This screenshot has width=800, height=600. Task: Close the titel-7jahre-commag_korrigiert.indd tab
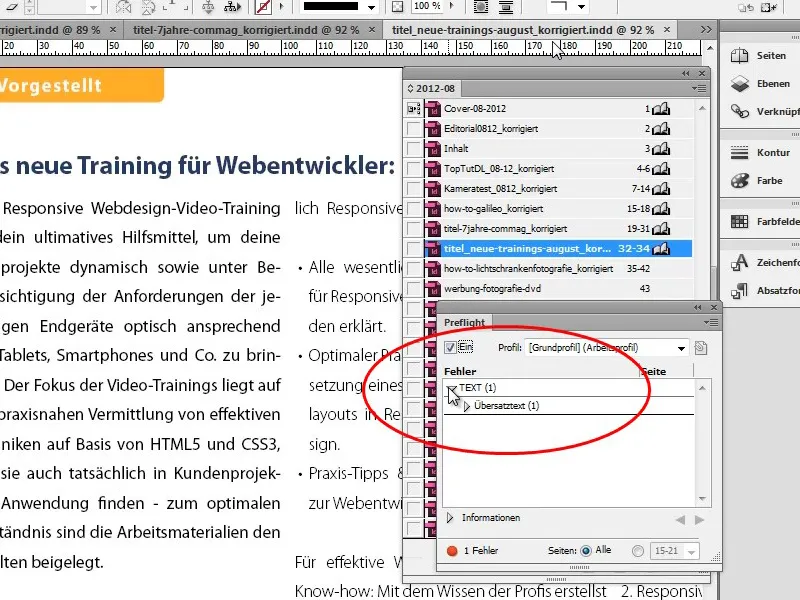coord(372,30)
